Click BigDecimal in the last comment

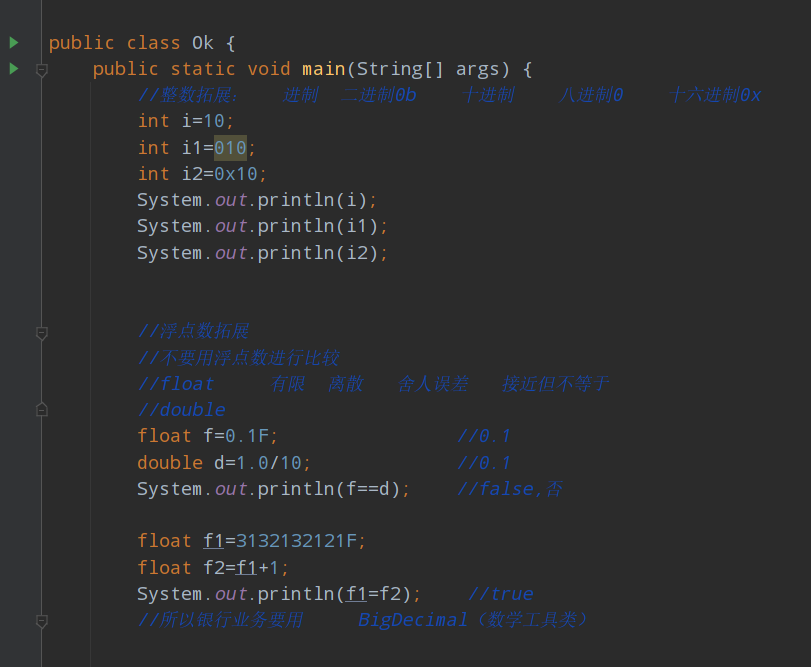click(412, 620)
